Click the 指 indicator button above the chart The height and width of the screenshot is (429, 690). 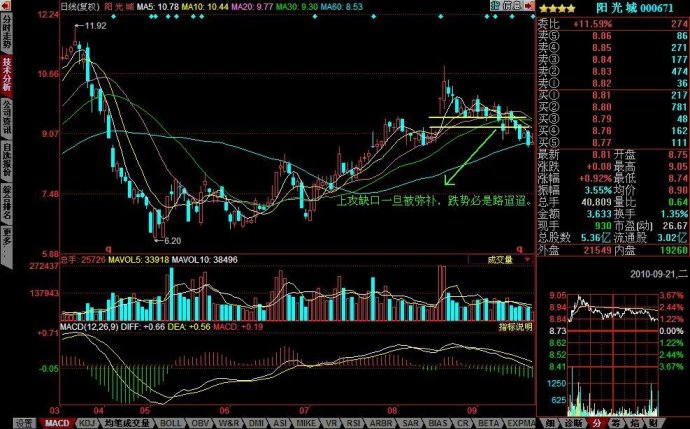pyautogui.click(x=495, y=5)
